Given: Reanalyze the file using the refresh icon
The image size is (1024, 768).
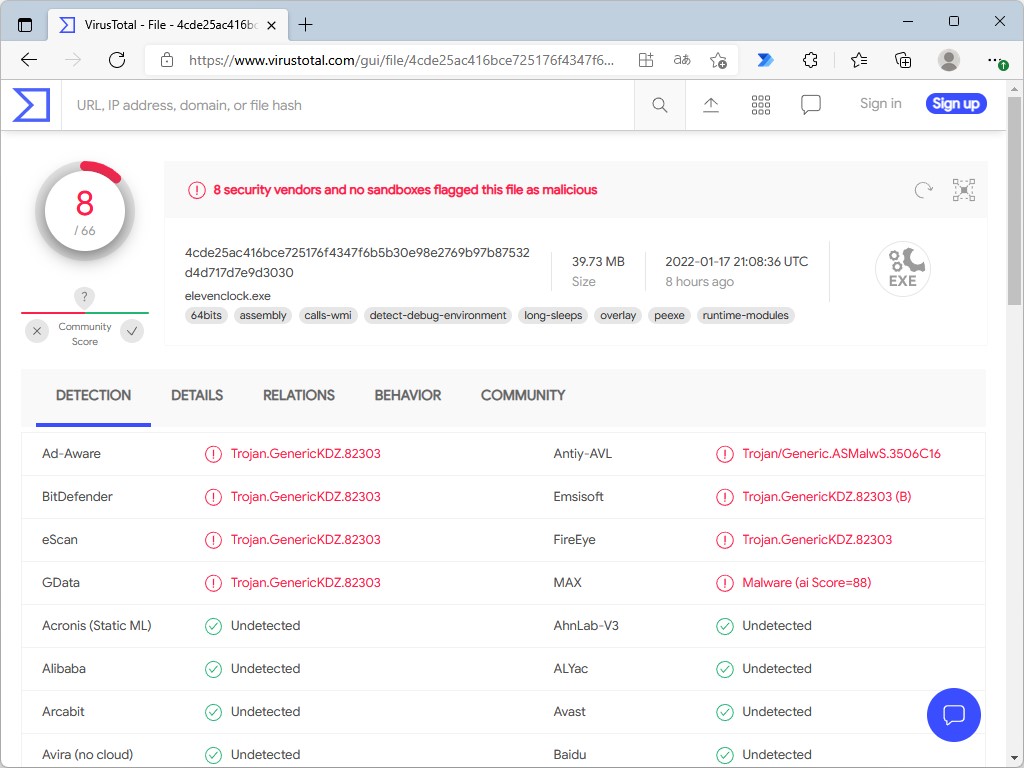Looking at the screenshot, I should [x=922, y=189].
